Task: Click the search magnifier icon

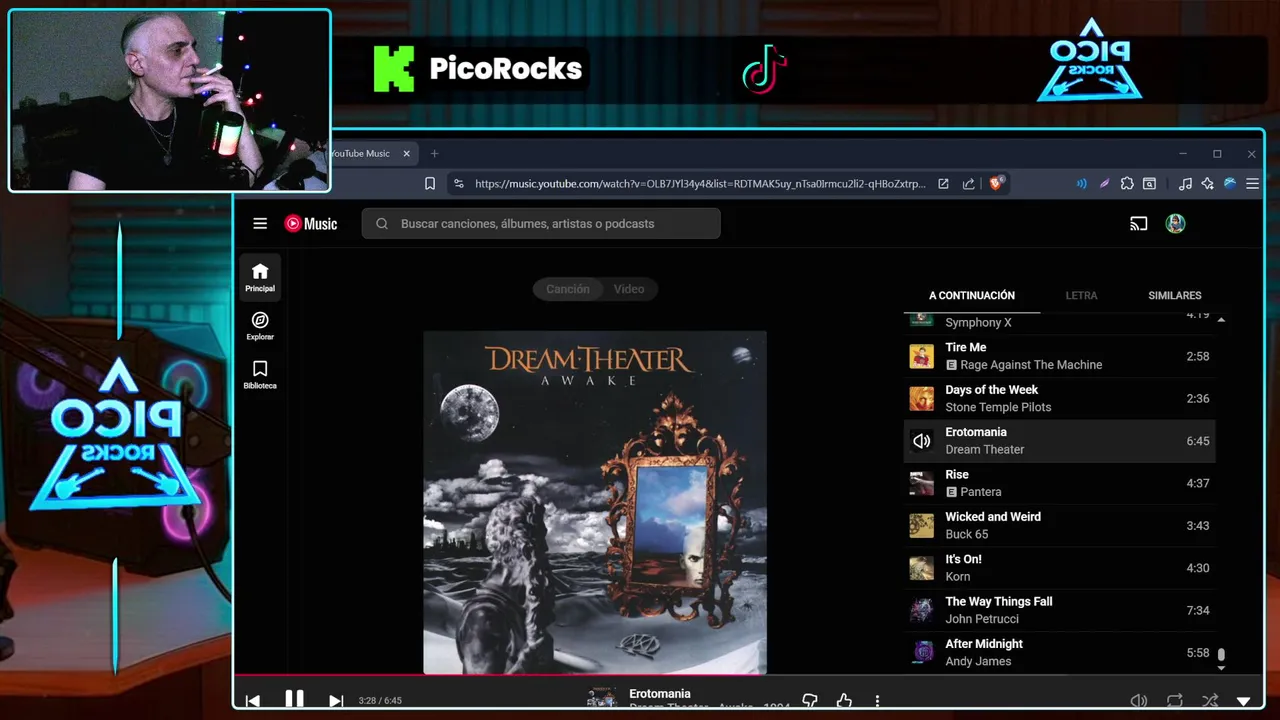Action: tap(382, 224)
